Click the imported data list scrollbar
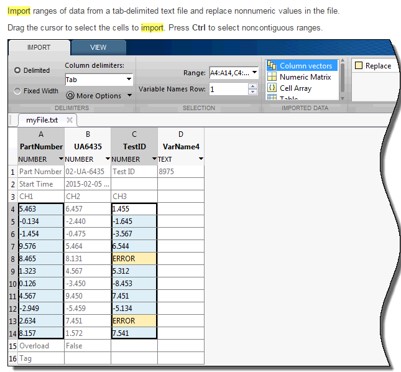This screenshot has width=401, height=372. point(342,80)
